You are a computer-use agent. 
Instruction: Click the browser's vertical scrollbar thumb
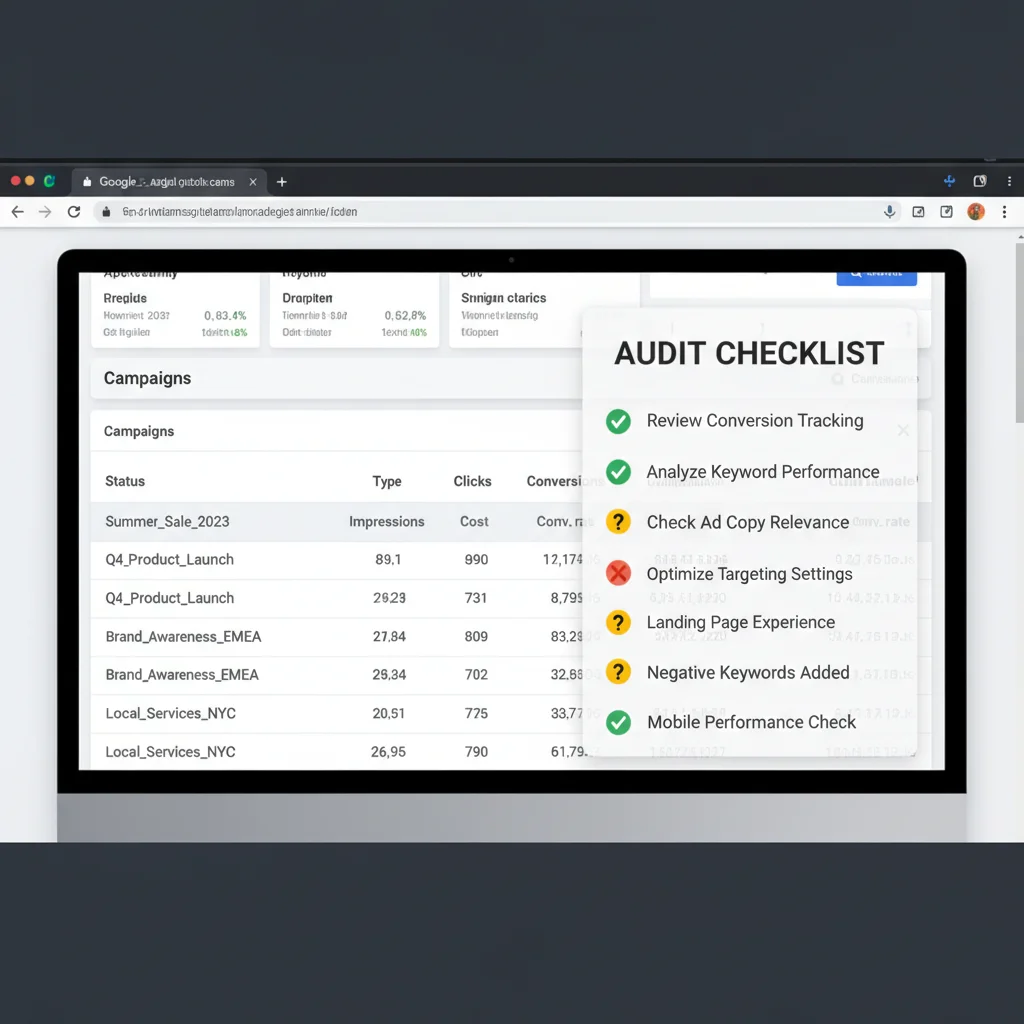click(1019, 333)
